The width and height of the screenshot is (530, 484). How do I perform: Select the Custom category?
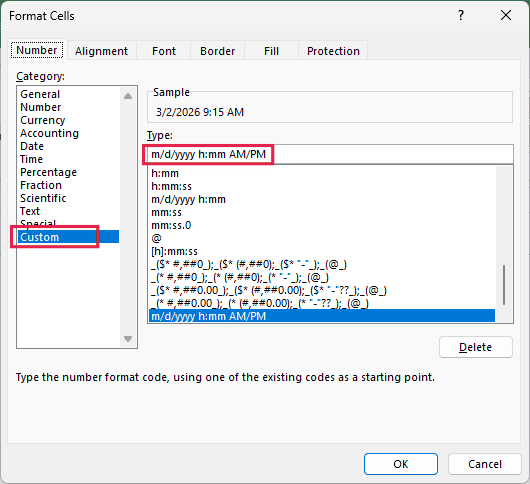[68, 237]
